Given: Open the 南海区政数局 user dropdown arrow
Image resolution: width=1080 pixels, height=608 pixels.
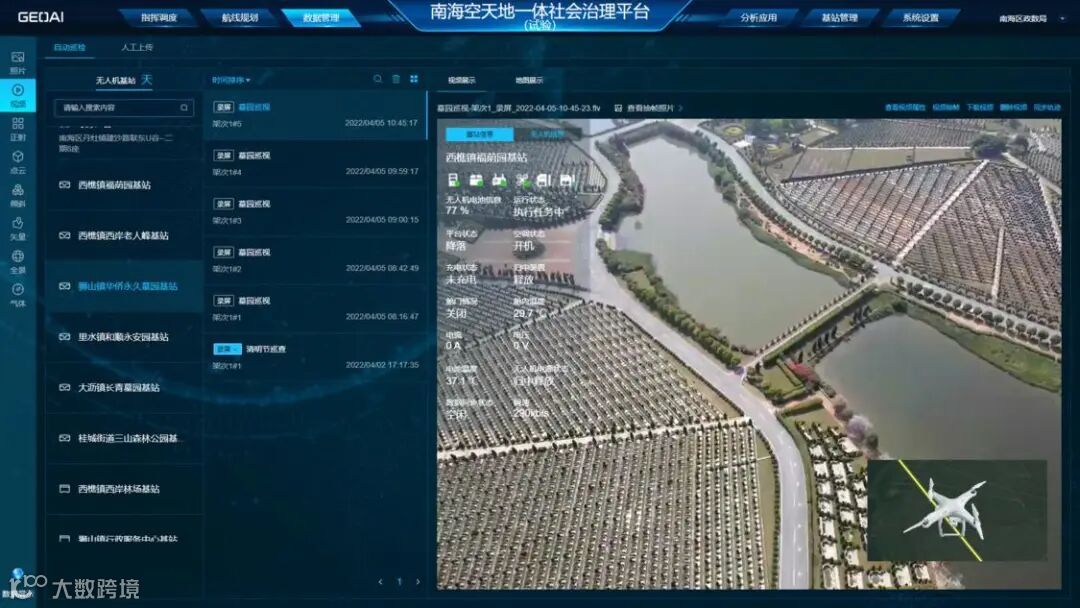Looking at the screenshot, I should [1062, 19].
